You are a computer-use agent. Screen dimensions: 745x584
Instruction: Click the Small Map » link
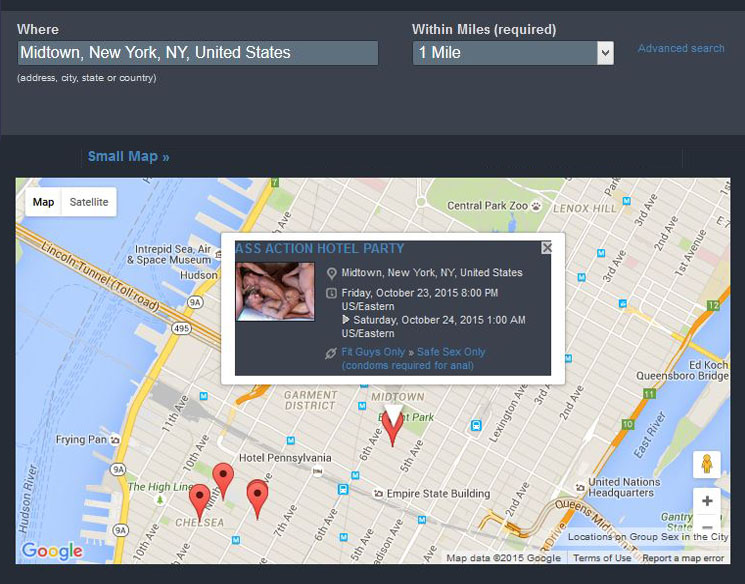click(128, 156)
